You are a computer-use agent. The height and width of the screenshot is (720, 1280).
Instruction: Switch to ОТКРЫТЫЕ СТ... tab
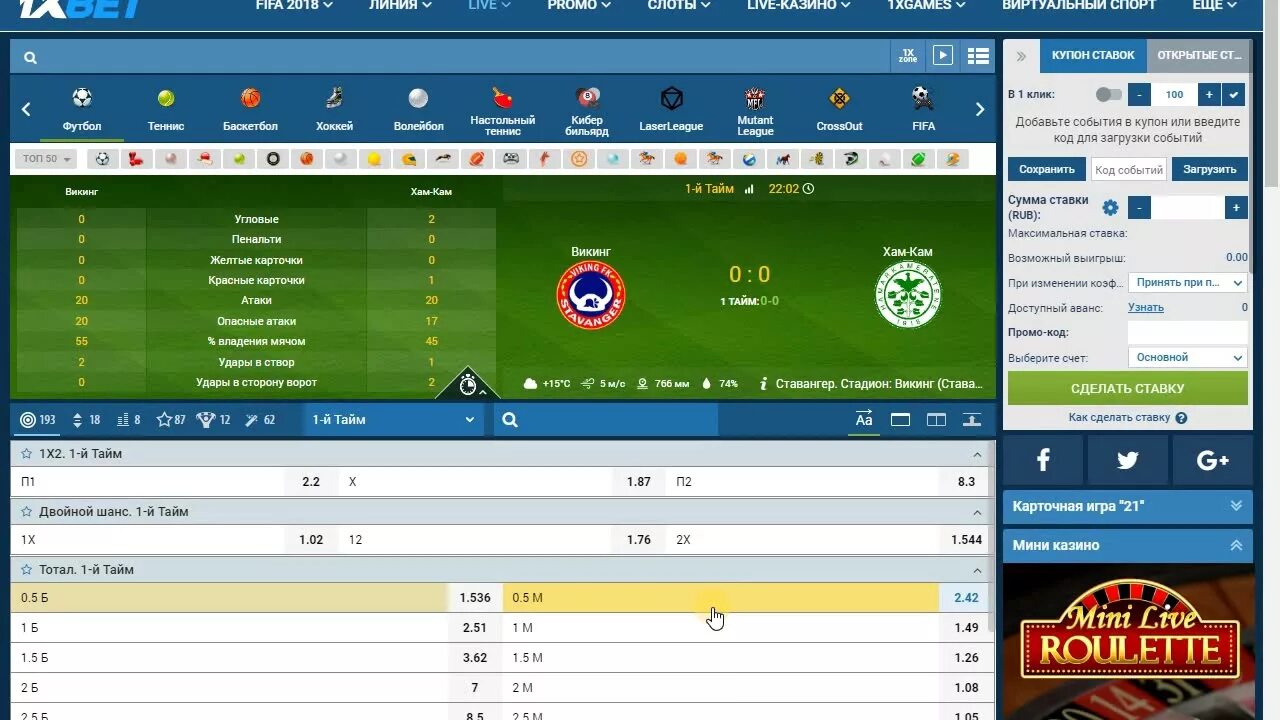(1199, 56)
